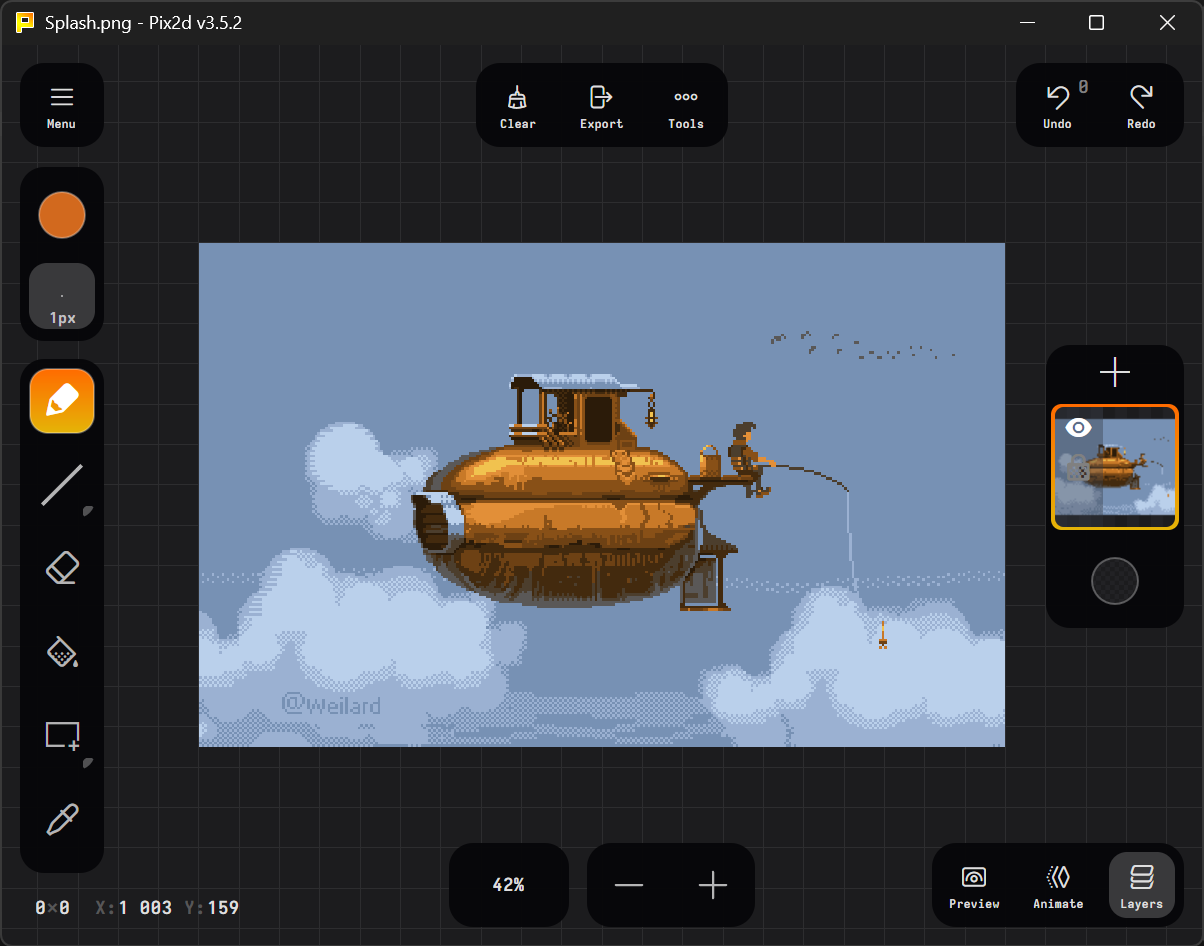Open the Animate panel
Image resolution: width=1204 pixels, height=946 pixels.
coord(1058,885)
